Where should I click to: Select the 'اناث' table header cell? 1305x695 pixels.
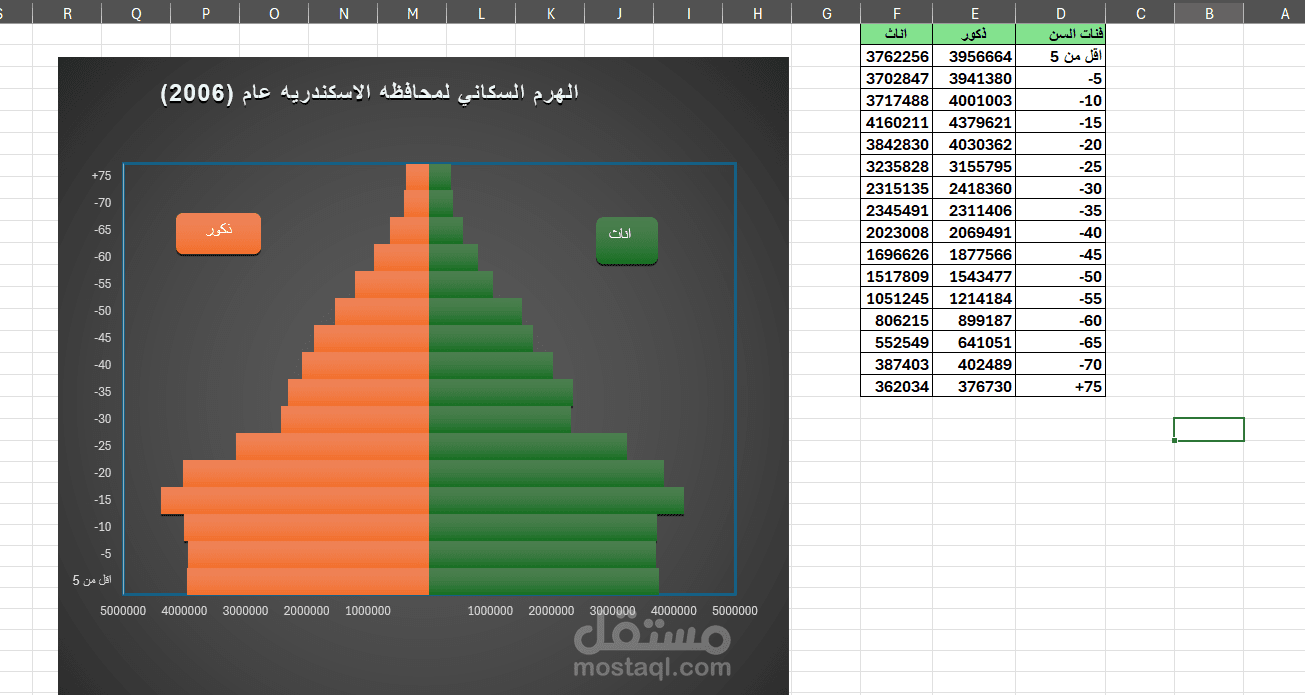[x=896, y=35]
